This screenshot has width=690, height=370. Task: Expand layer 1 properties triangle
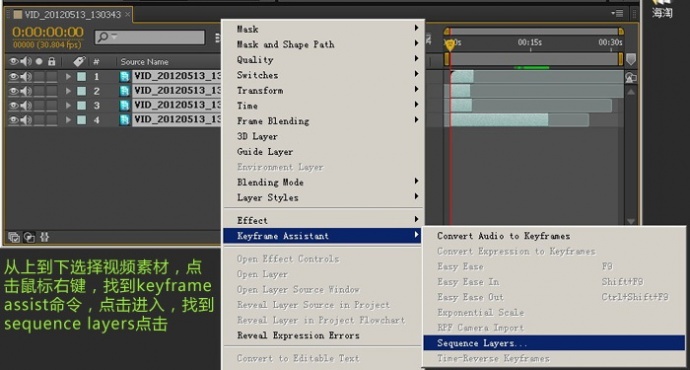click(68, 77)
